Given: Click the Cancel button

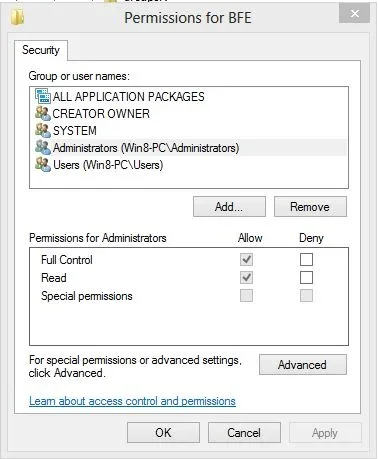Looking at the screenshot, I should (x=244, y=433).
